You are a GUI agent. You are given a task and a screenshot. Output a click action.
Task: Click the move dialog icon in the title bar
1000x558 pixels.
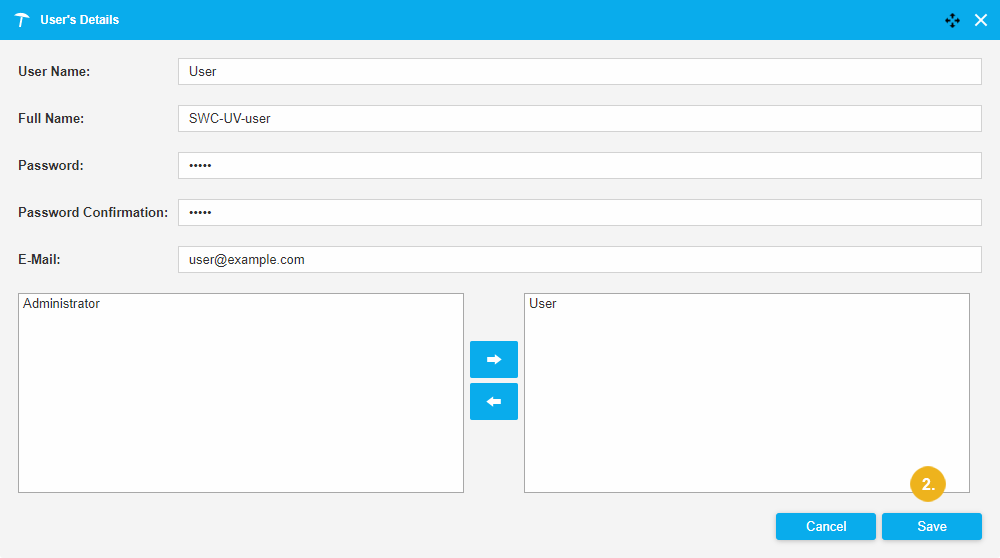(x=952, y=20)
